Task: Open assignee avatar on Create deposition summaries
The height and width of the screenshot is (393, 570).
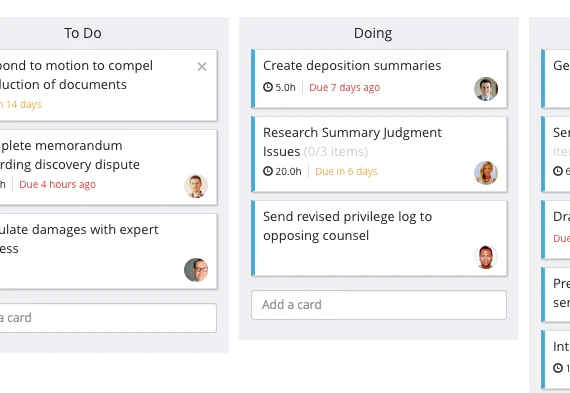Action: tap(486, 89)
